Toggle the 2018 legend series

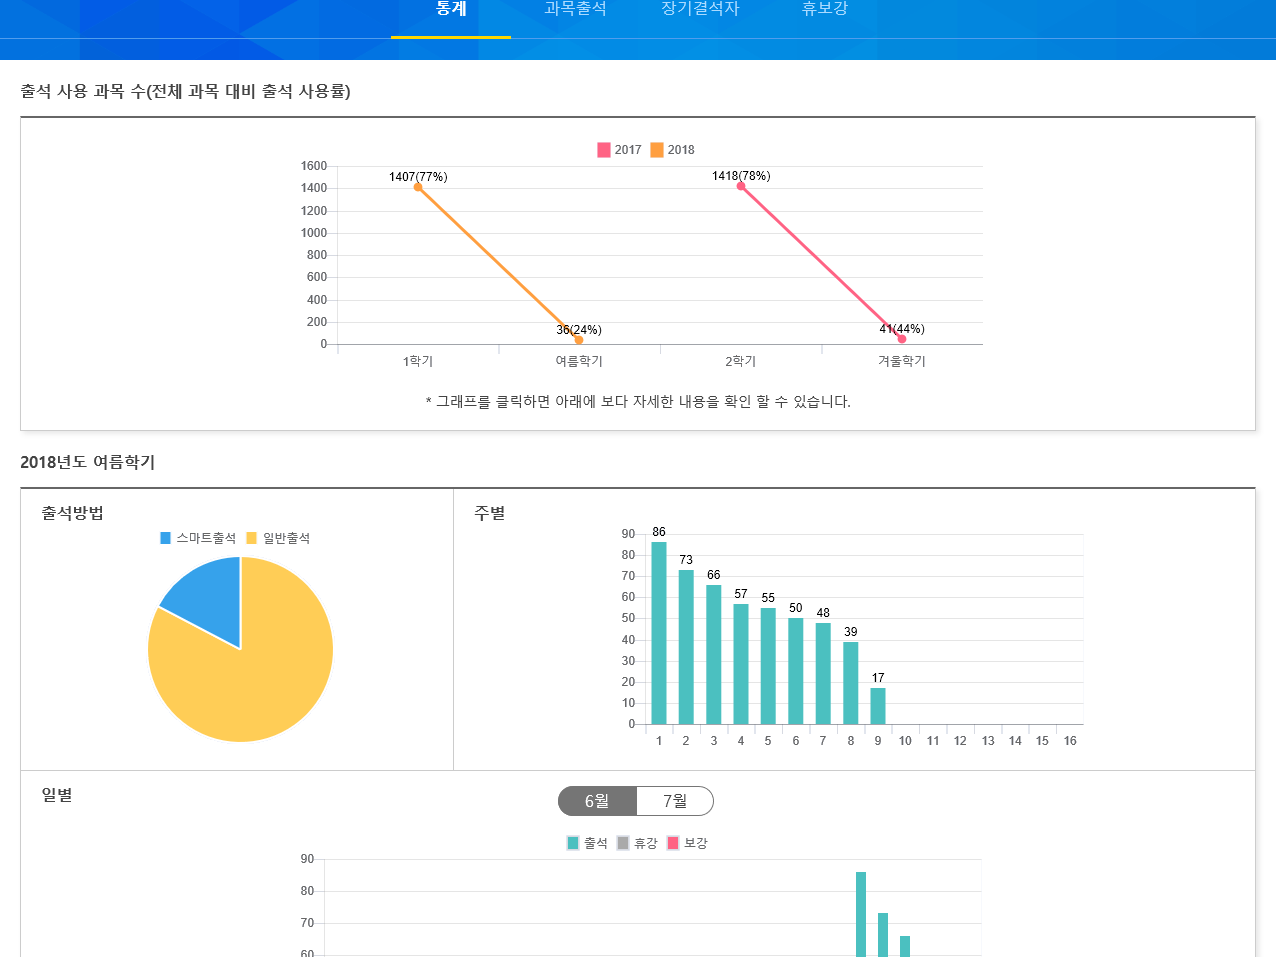[x=672, y=150]
